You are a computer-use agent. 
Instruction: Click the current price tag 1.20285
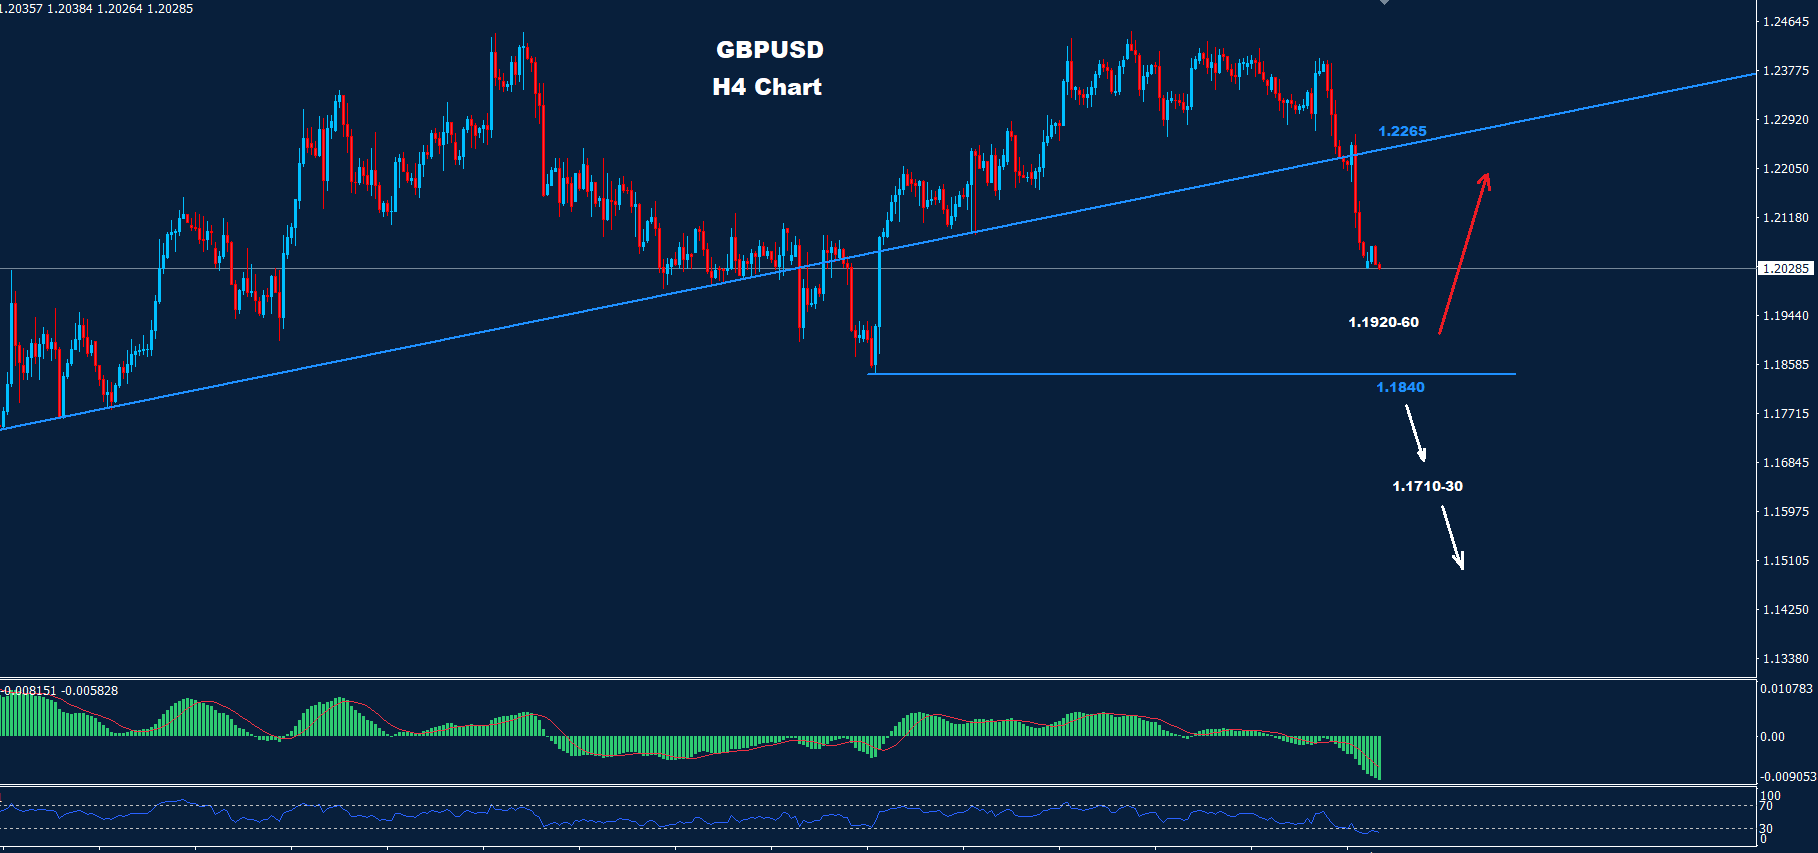click(x=1785, y=269)
